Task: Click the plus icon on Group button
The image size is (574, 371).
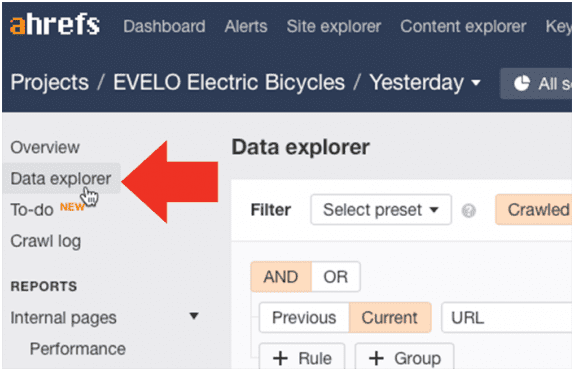Action: pyautogui.click(x=376, y=358)
